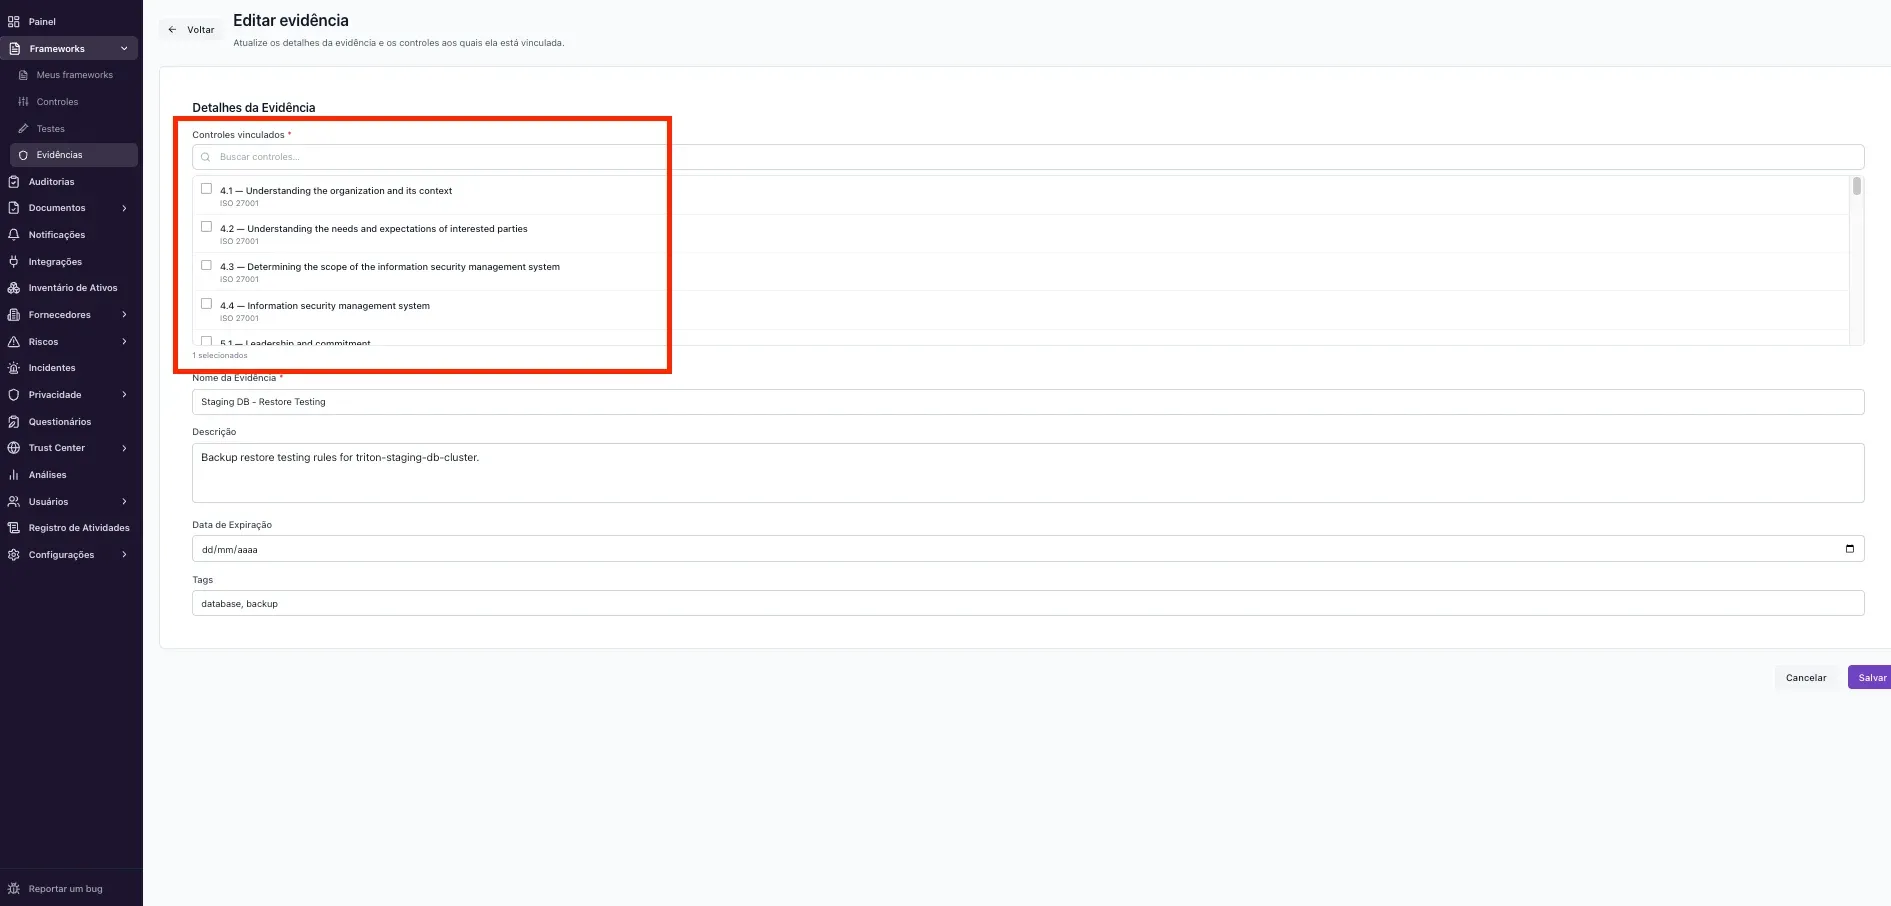Screen dimensions: 1891x906
Task: Click the Auditorias clipboard icon
Action: point(14,182)
